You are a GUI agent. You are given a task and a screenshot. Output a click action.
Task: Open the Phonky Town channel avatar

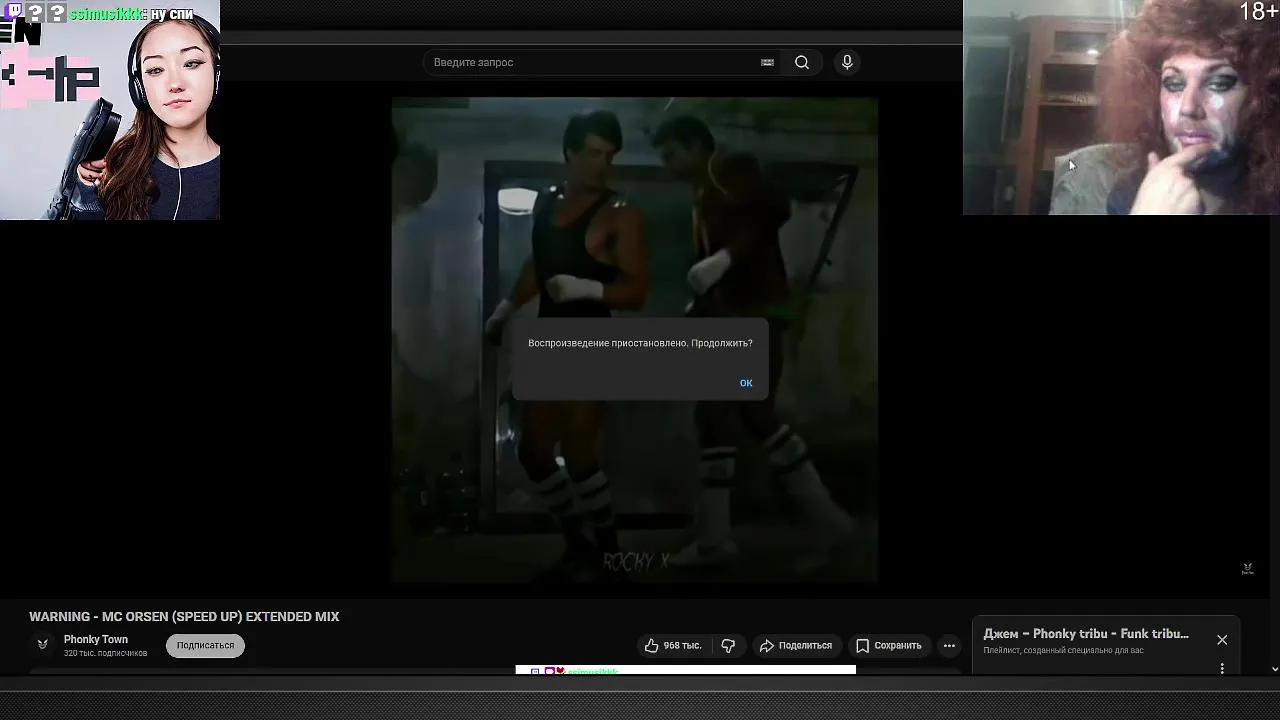tap(42, 645)
